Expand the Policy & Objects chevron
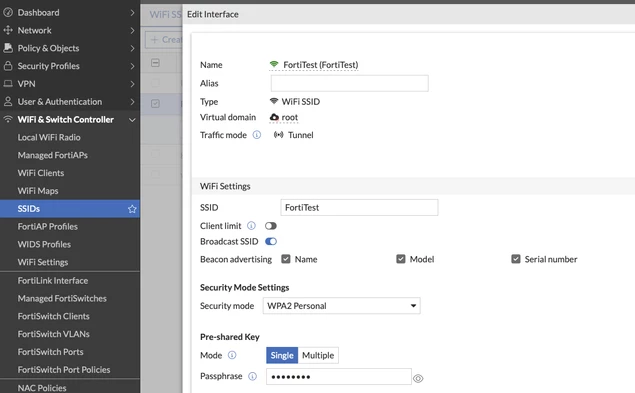Screen dimensions: 635x393 (x=132, y=48)
